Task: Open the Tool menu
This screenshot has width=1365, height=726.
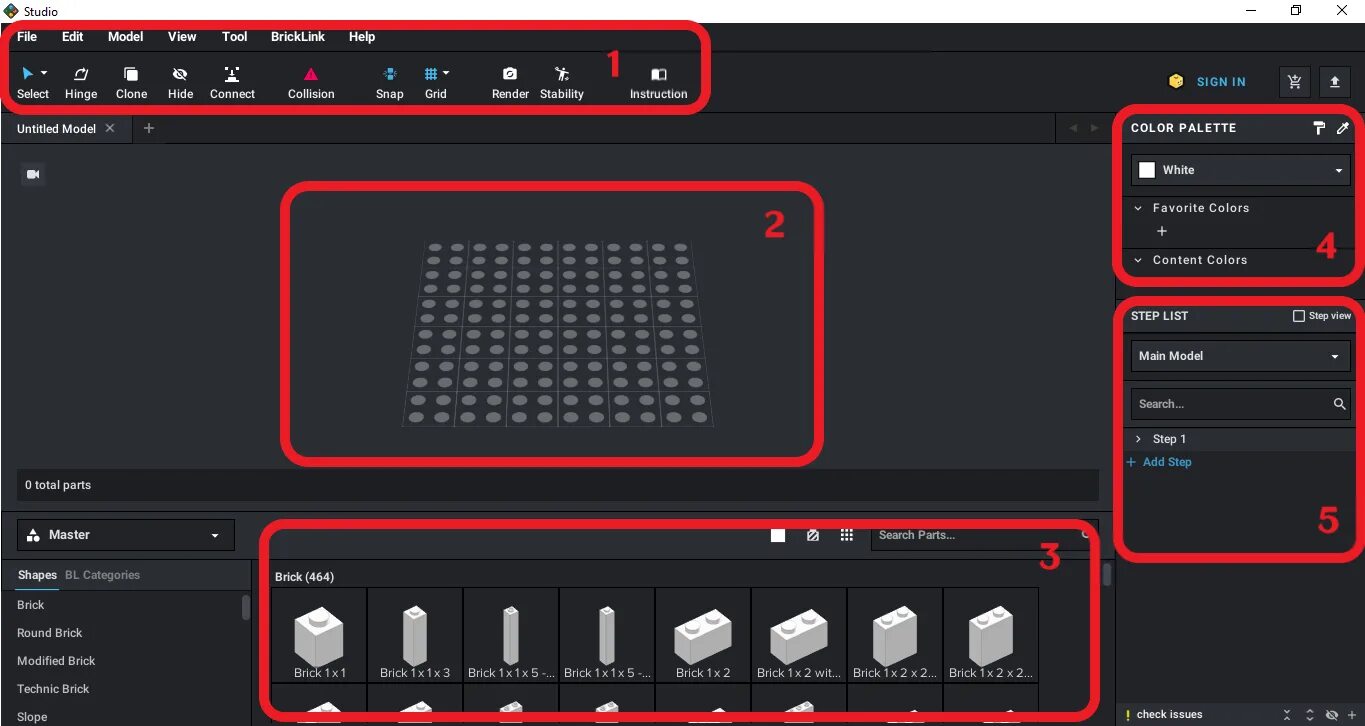Action: [x=235, y=37]
